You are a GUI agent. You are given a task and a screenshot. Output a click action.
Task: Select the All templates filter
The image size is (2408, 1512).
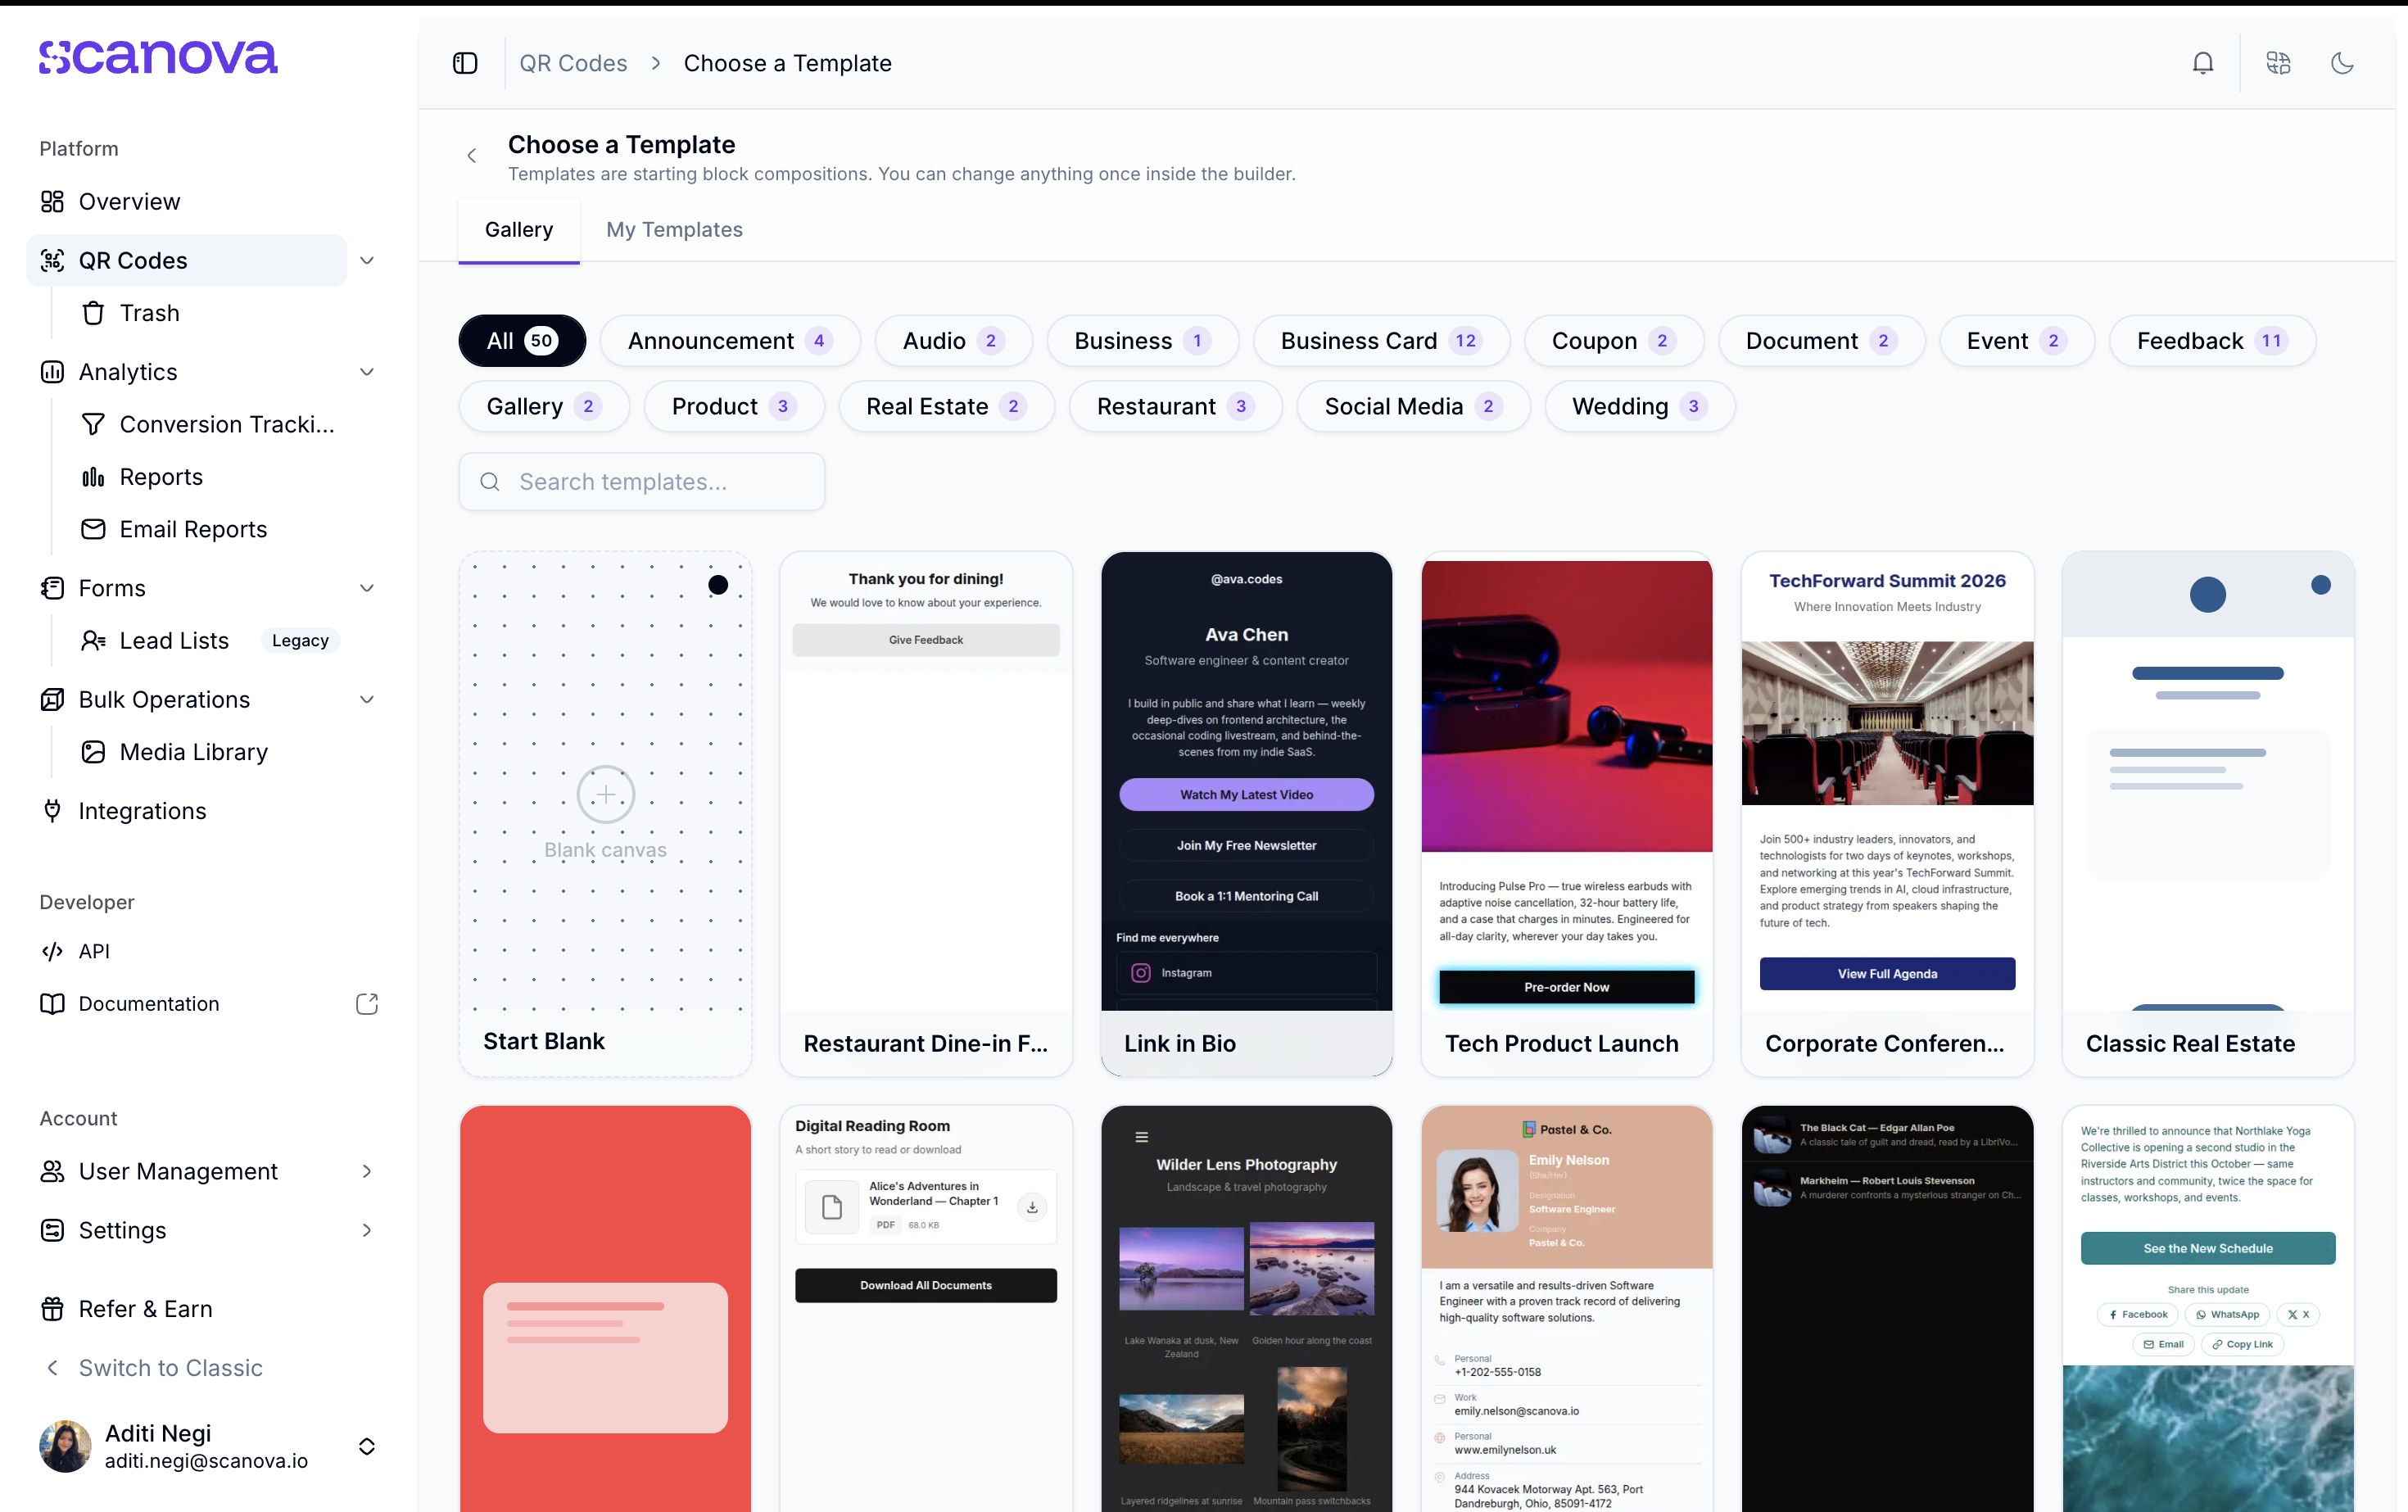pyautogui.click(x=522, y=341)
